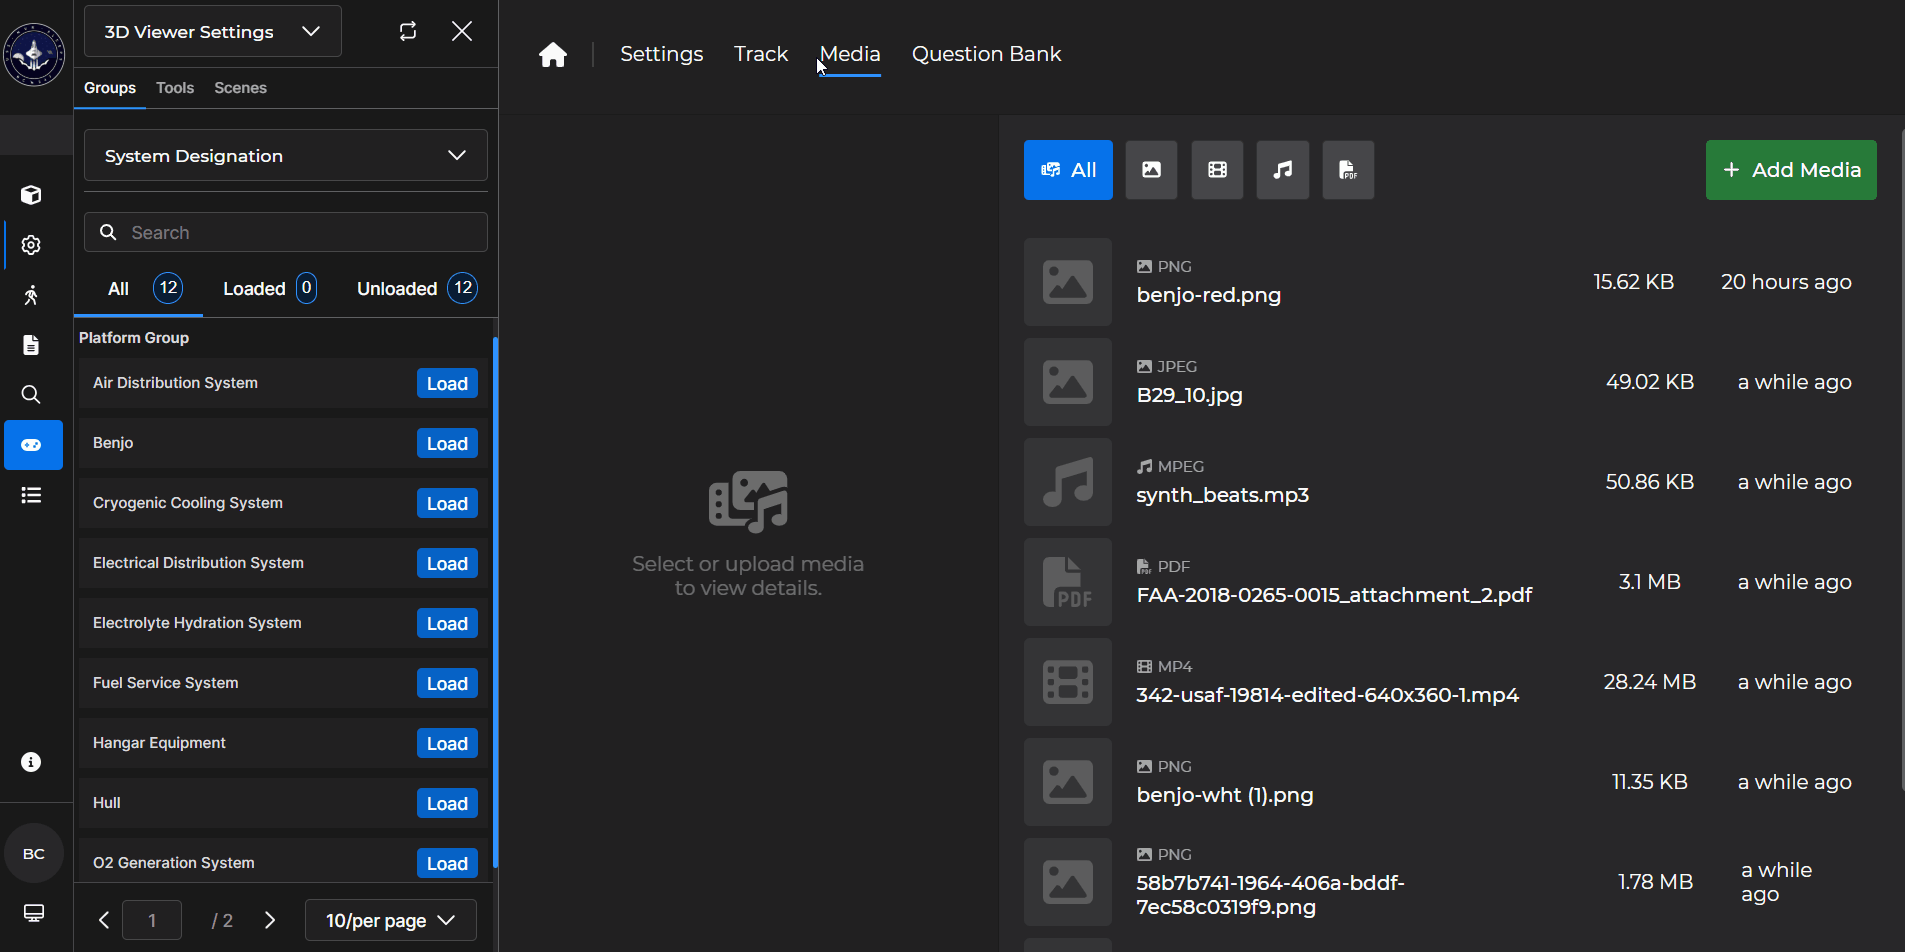Select the walking person icon in sidebar
Image resolution: width=1905 pixels, height=952 pixels.
[31, 295]
